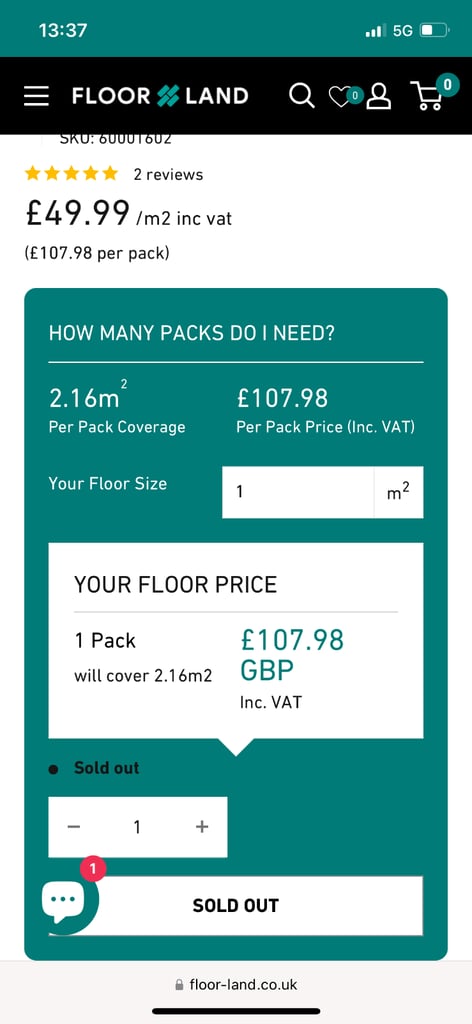This screenshot has width=472, height=1024.
Task: Open the 2 reviews link
Action: coord(168,174)
